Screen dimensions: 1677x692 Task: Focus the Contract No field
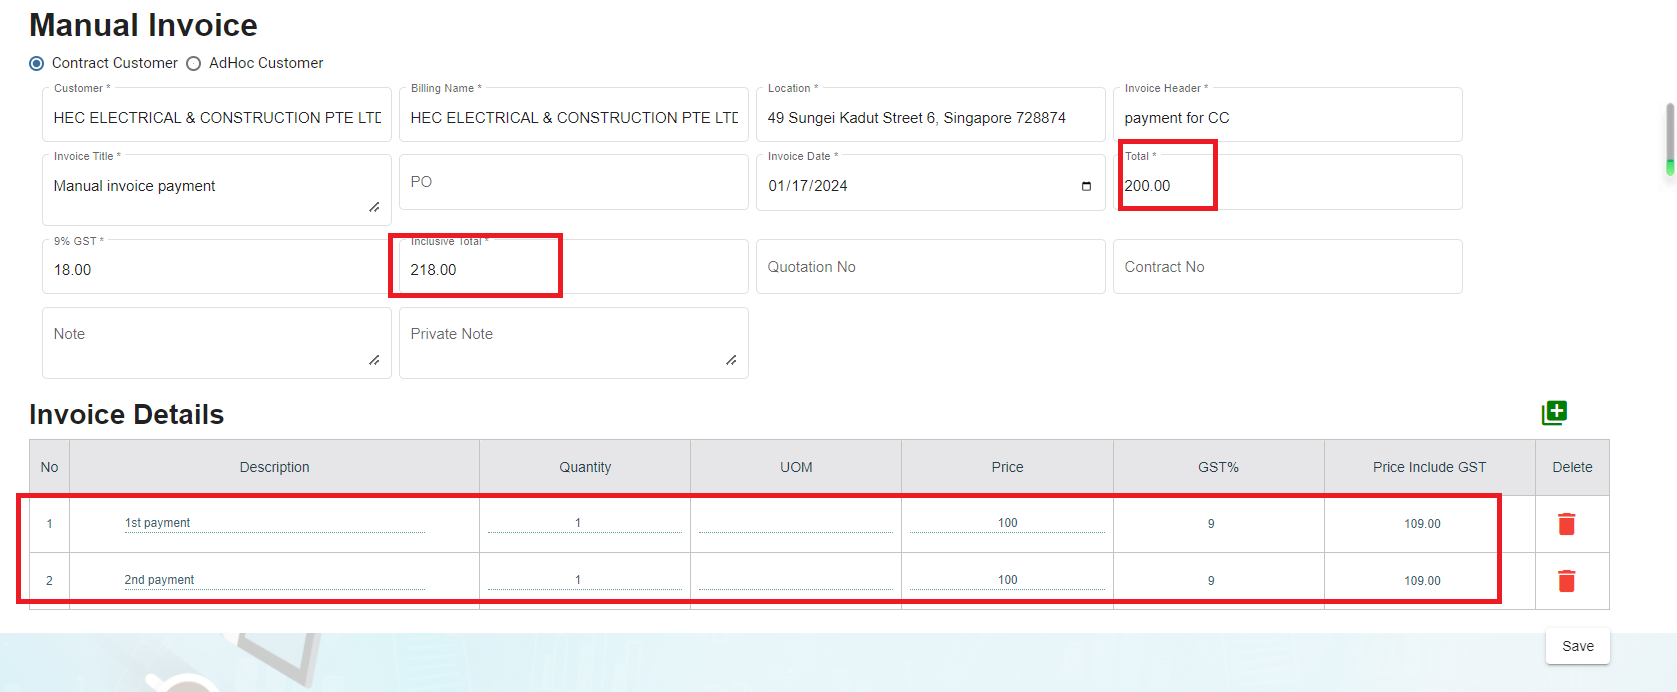1287,267
